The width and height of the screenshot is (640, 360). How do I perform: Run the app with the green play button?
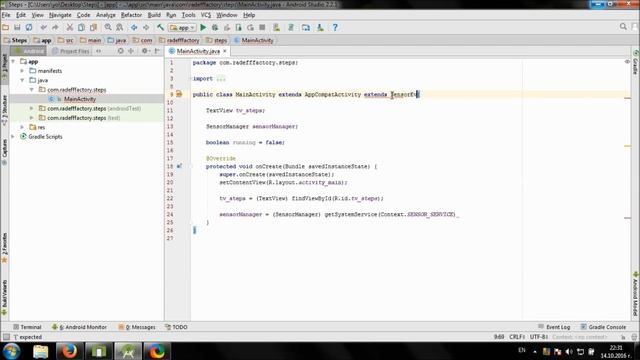tap(203, 27)
